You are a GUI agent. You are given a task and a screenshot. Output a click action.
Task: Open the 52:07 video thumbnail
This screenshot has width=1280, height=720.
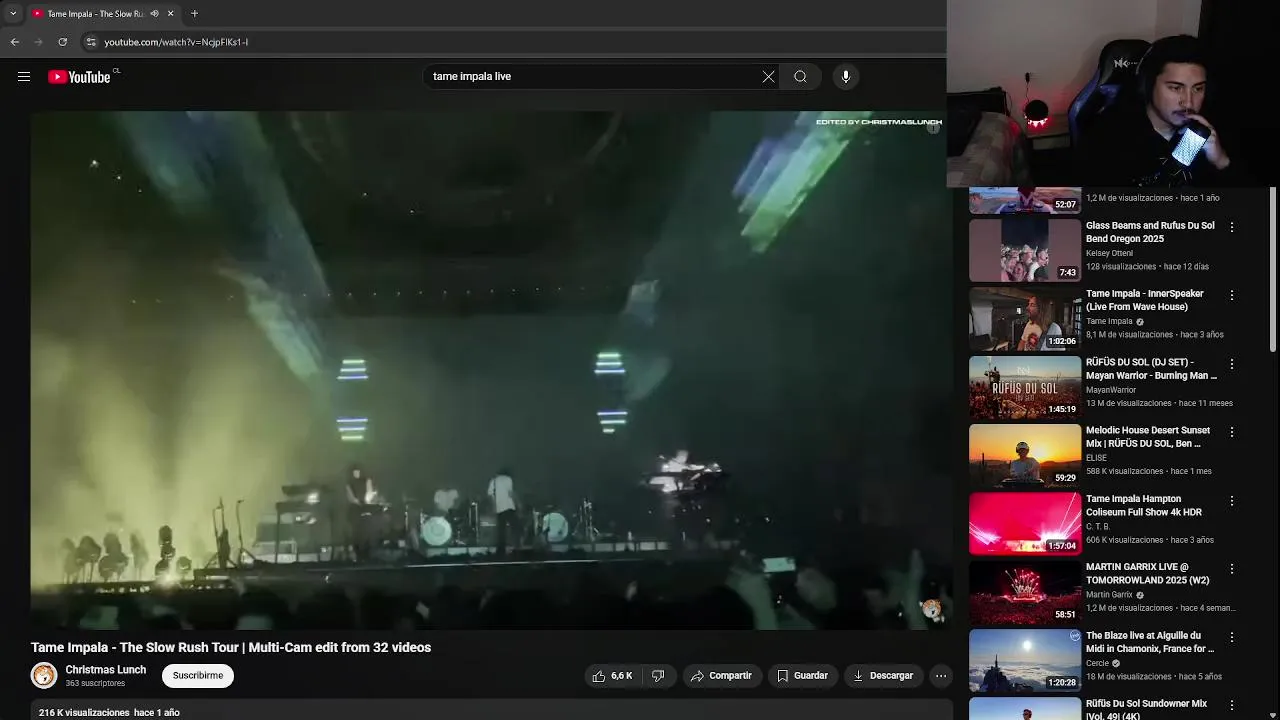(1025, 200)
